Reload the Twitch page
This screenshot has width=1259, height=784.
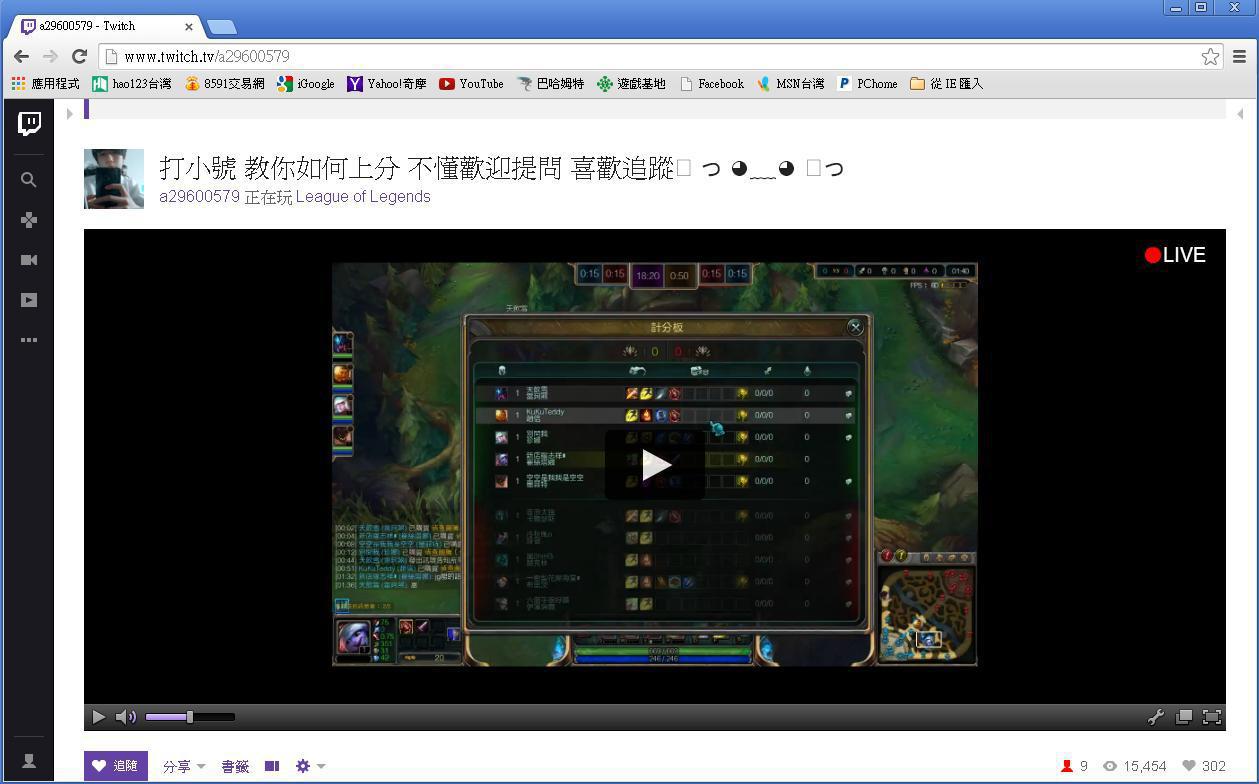click(80, 56)
